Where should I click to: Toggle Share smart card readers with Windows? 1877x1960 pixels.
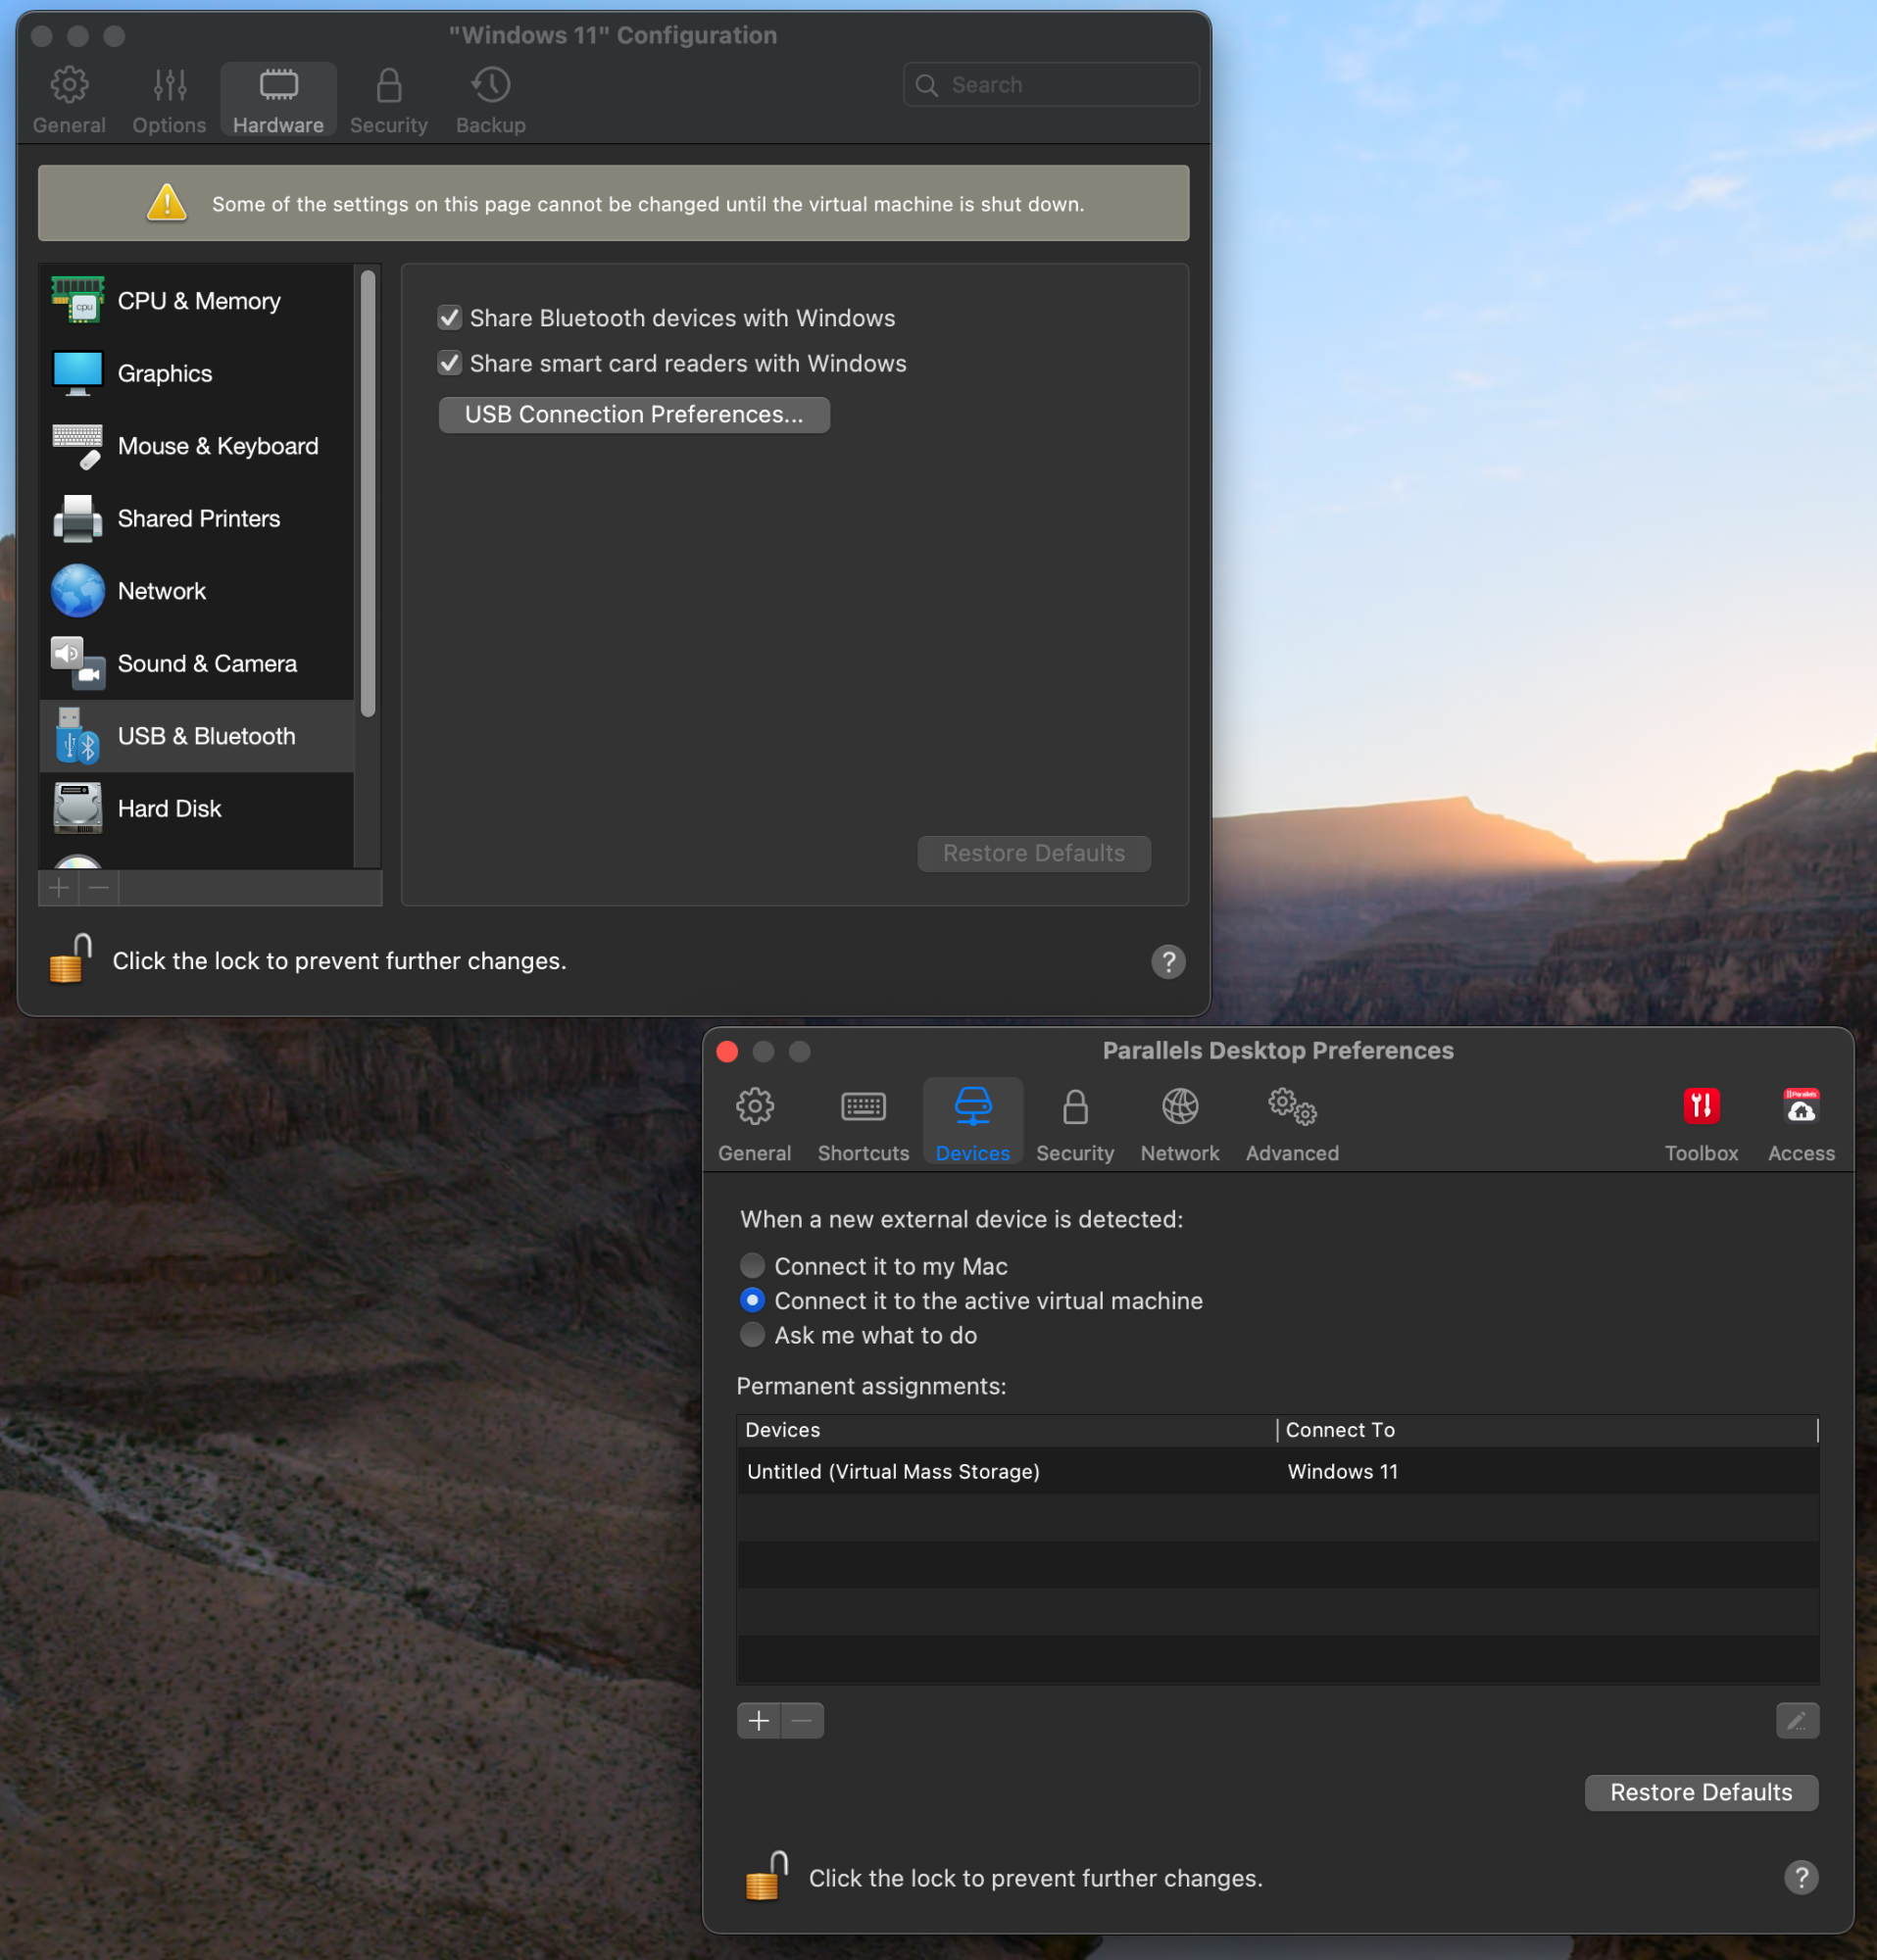449,363
